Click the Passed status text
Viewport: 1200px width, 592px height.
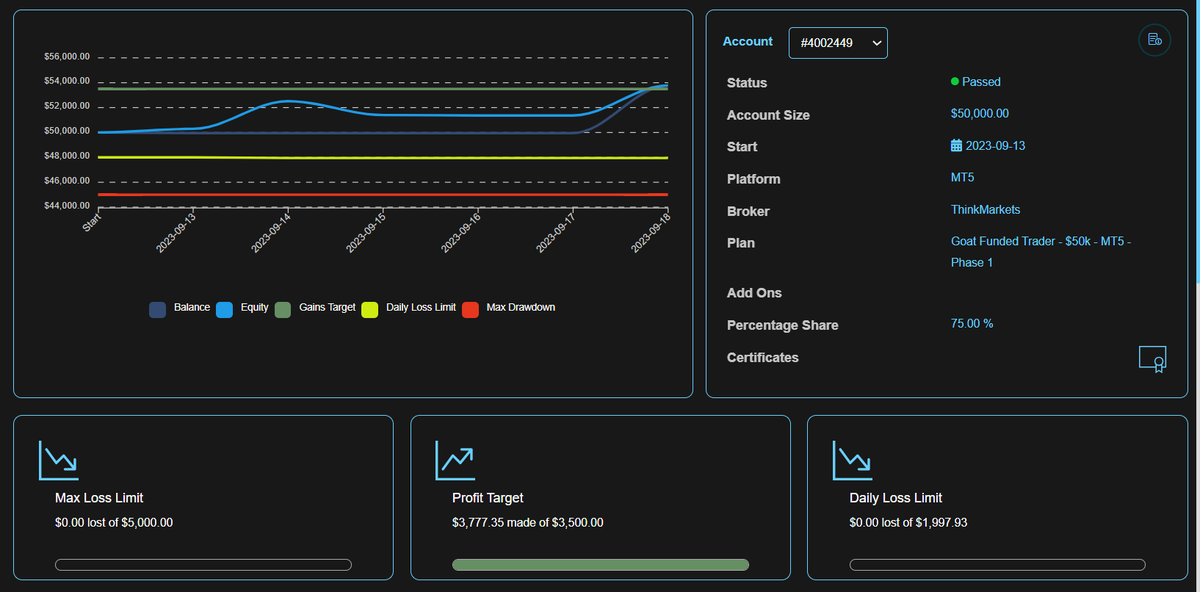tap(981, 82)
